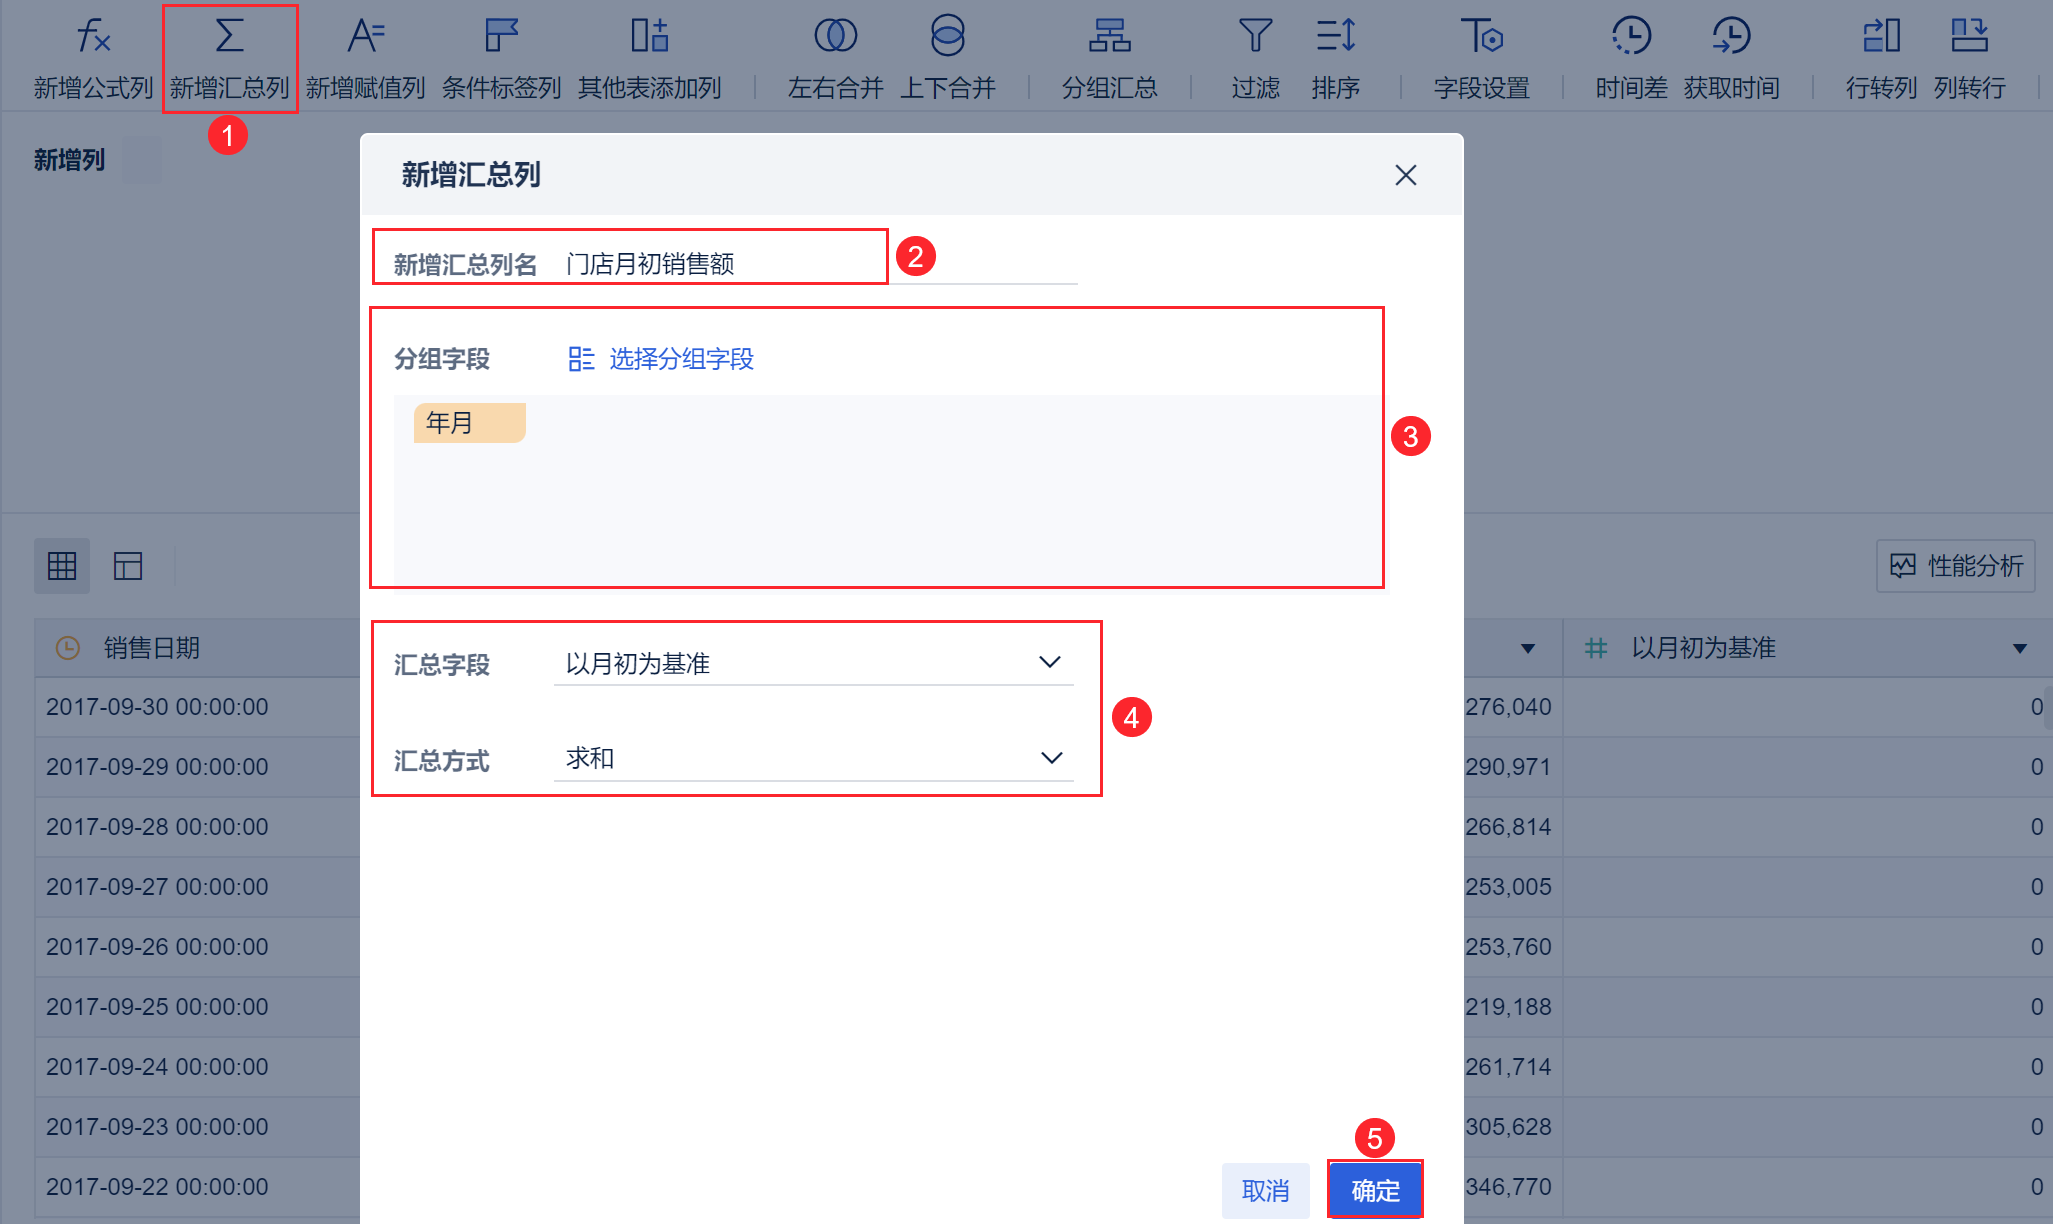Expand the 汇总方式 求和 dropdown

1051,758
